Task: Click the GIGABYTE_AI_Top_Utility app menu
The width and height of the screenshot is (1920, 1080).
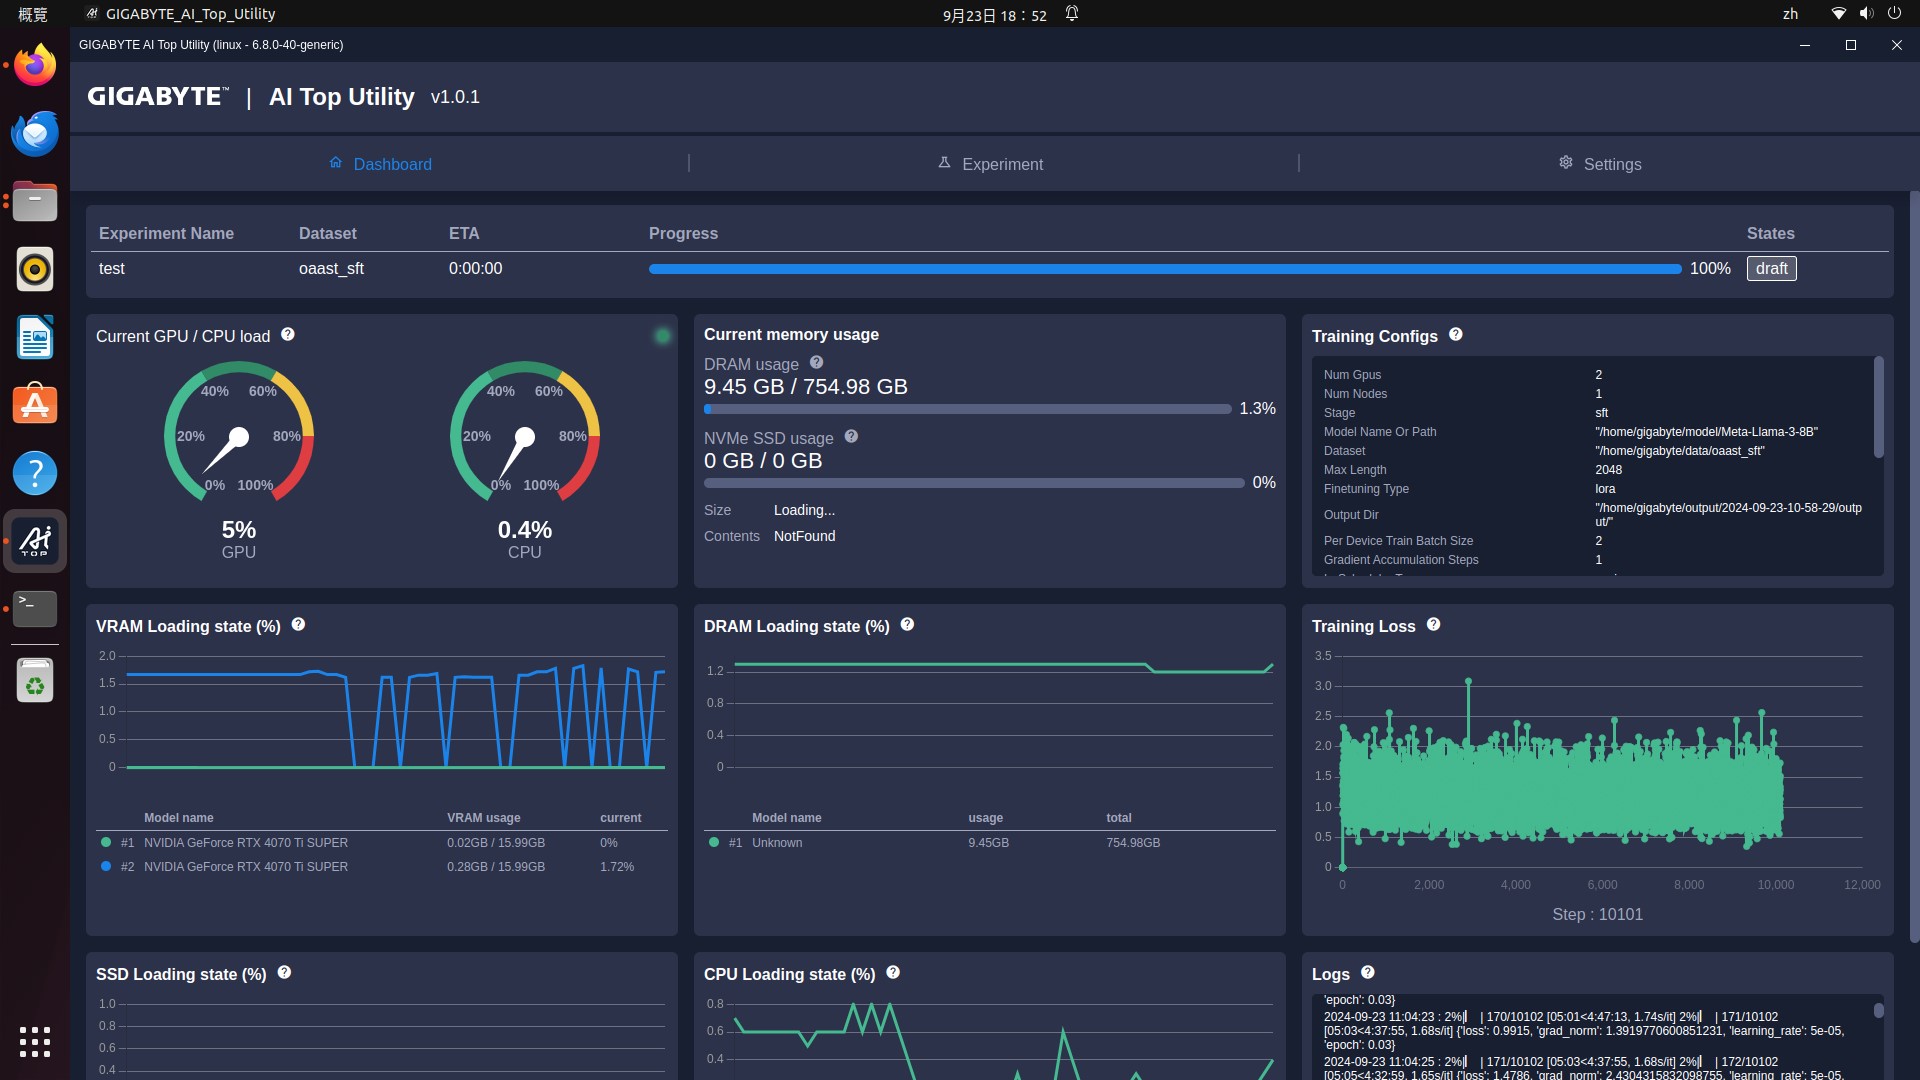Action: pyautogui.click(x=180, y=14)
